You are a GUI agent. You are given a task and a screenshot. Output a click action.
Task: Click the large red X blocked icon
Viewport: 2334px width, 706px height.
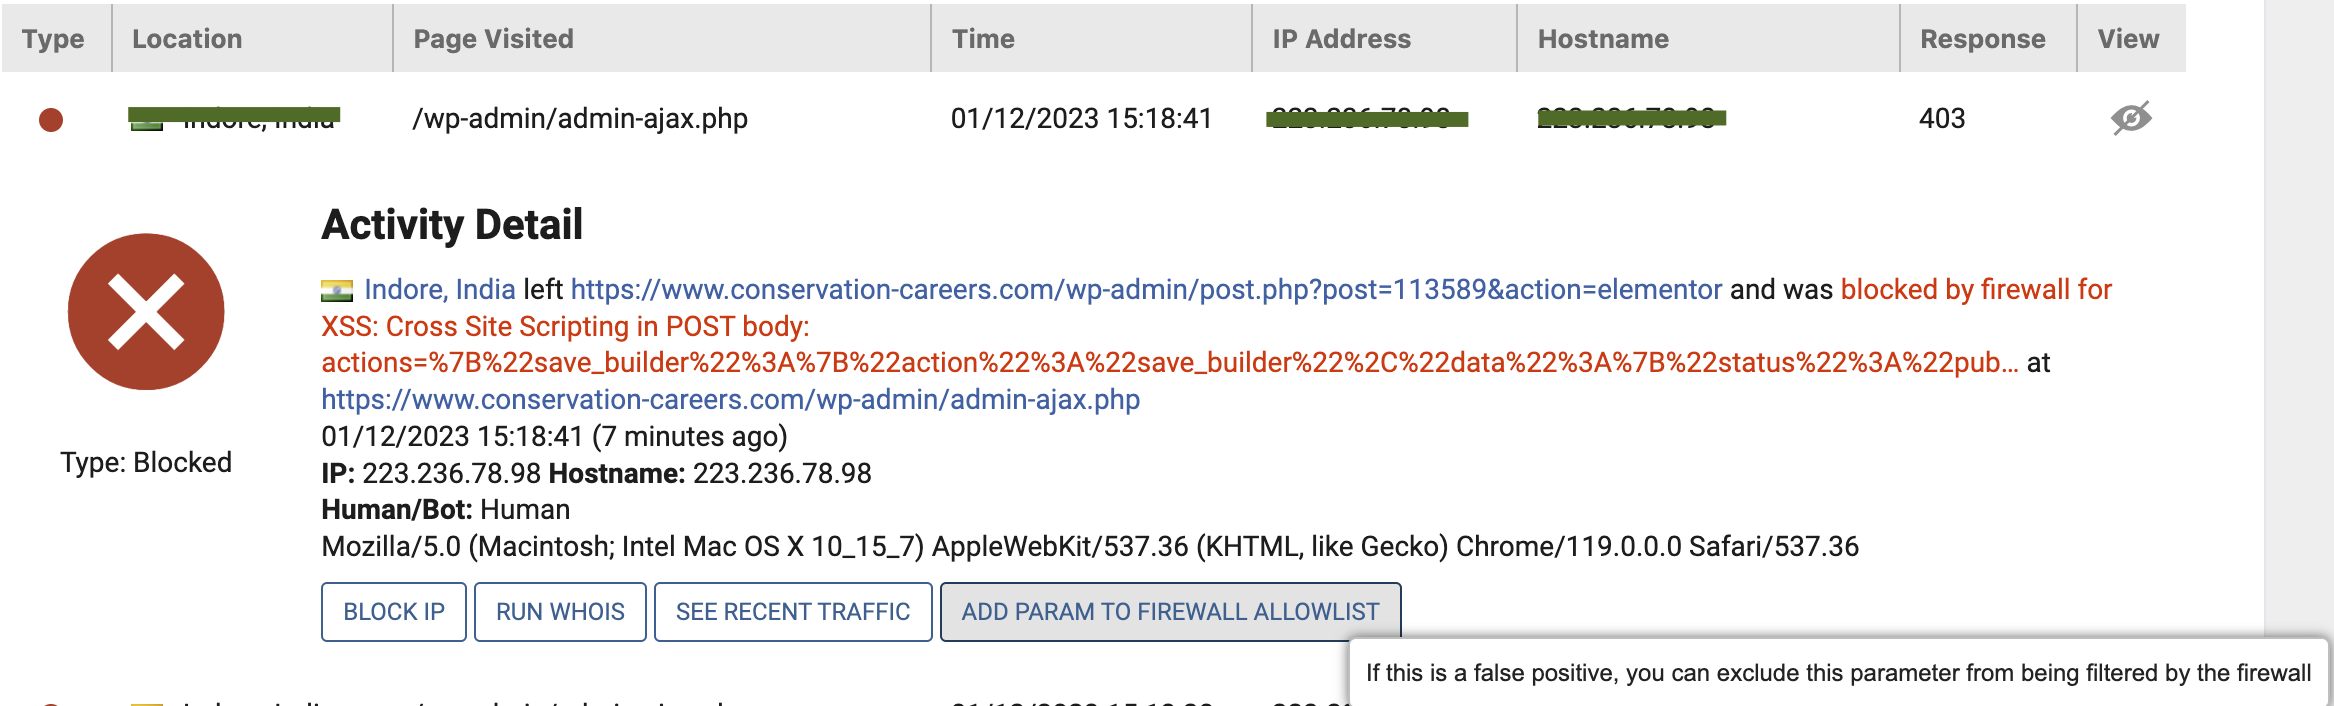(x=146, y=312)
